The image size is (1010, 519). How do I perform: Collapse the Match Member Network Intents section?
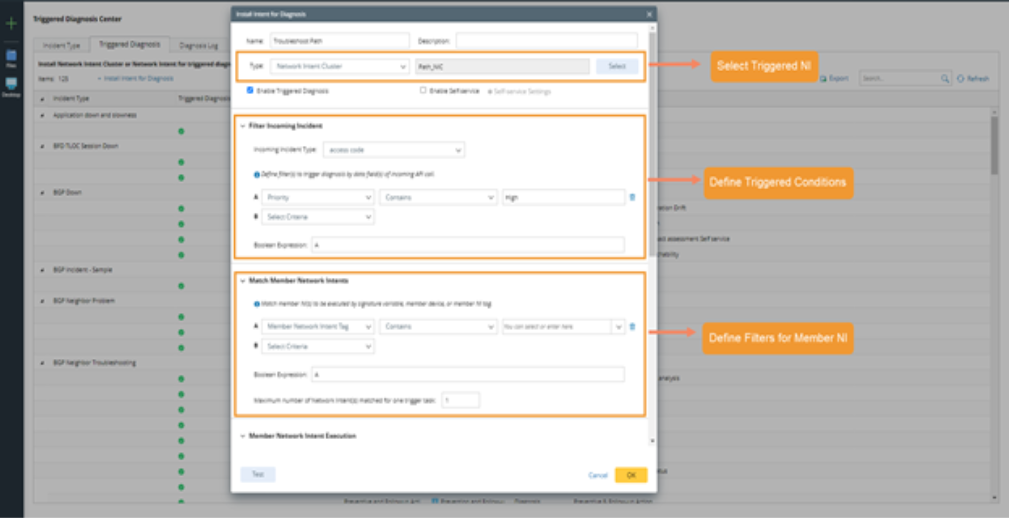(x=243, y=281)
